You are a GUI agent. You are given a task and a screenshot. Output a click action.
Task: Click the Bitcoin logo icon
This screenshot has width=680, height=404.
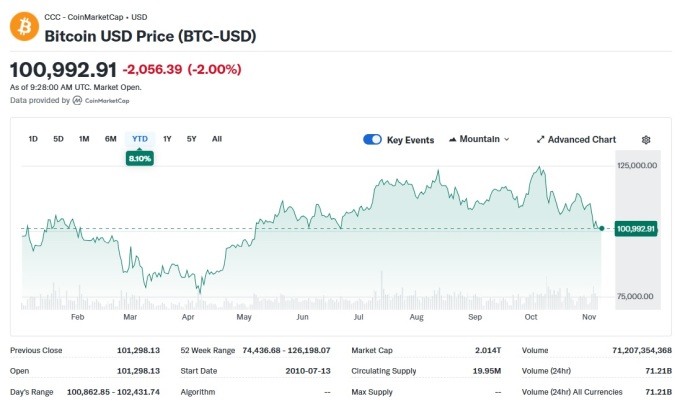pyautogui.click(x=24, y=27)
